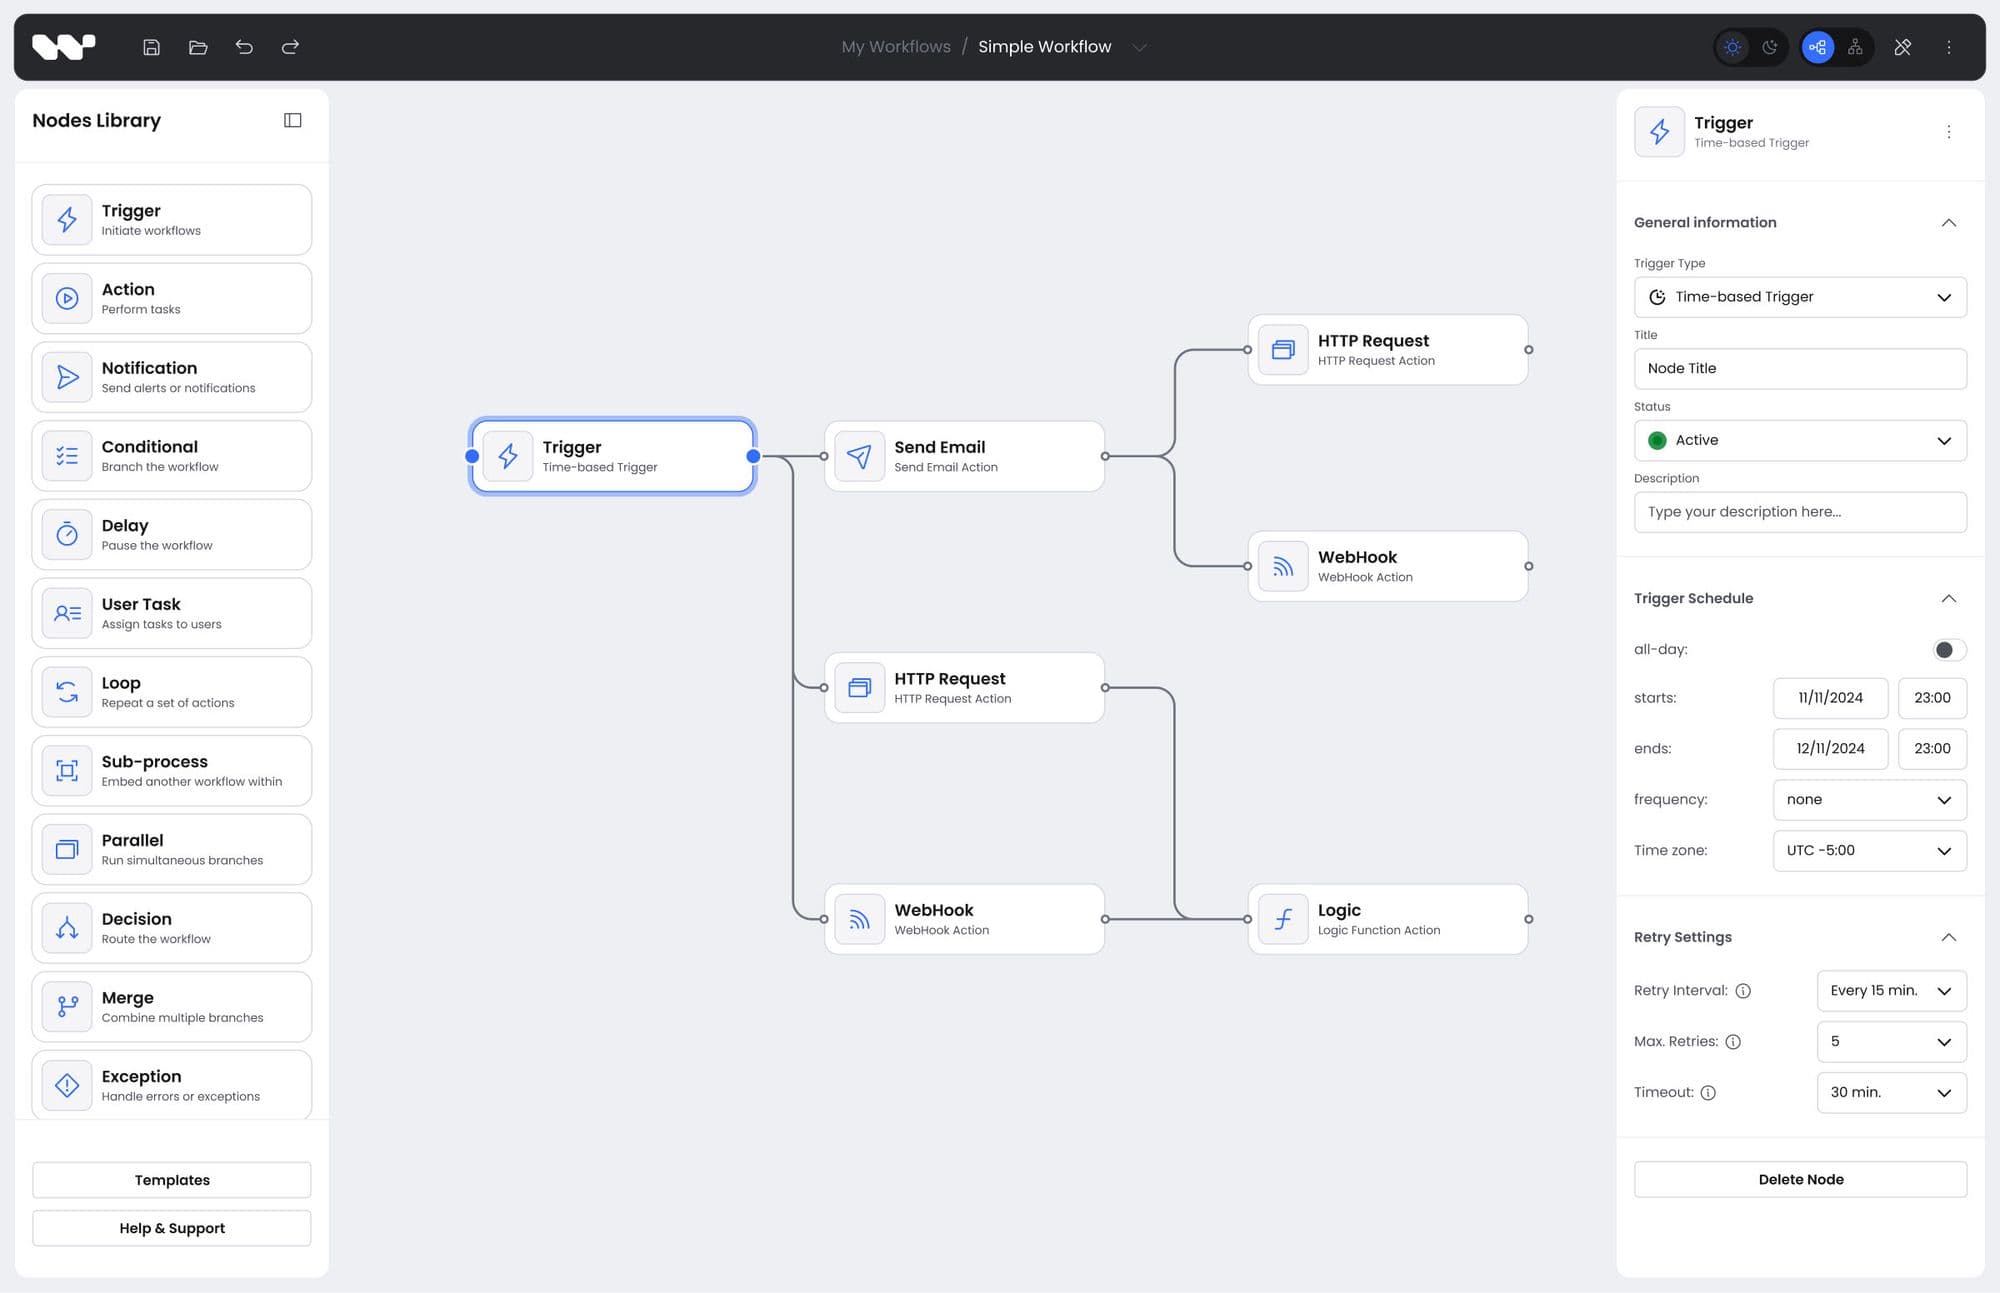This screenshot has width=2000, height=1293.
Task: Click the green Active status indicator
Action: [1659, 440]
